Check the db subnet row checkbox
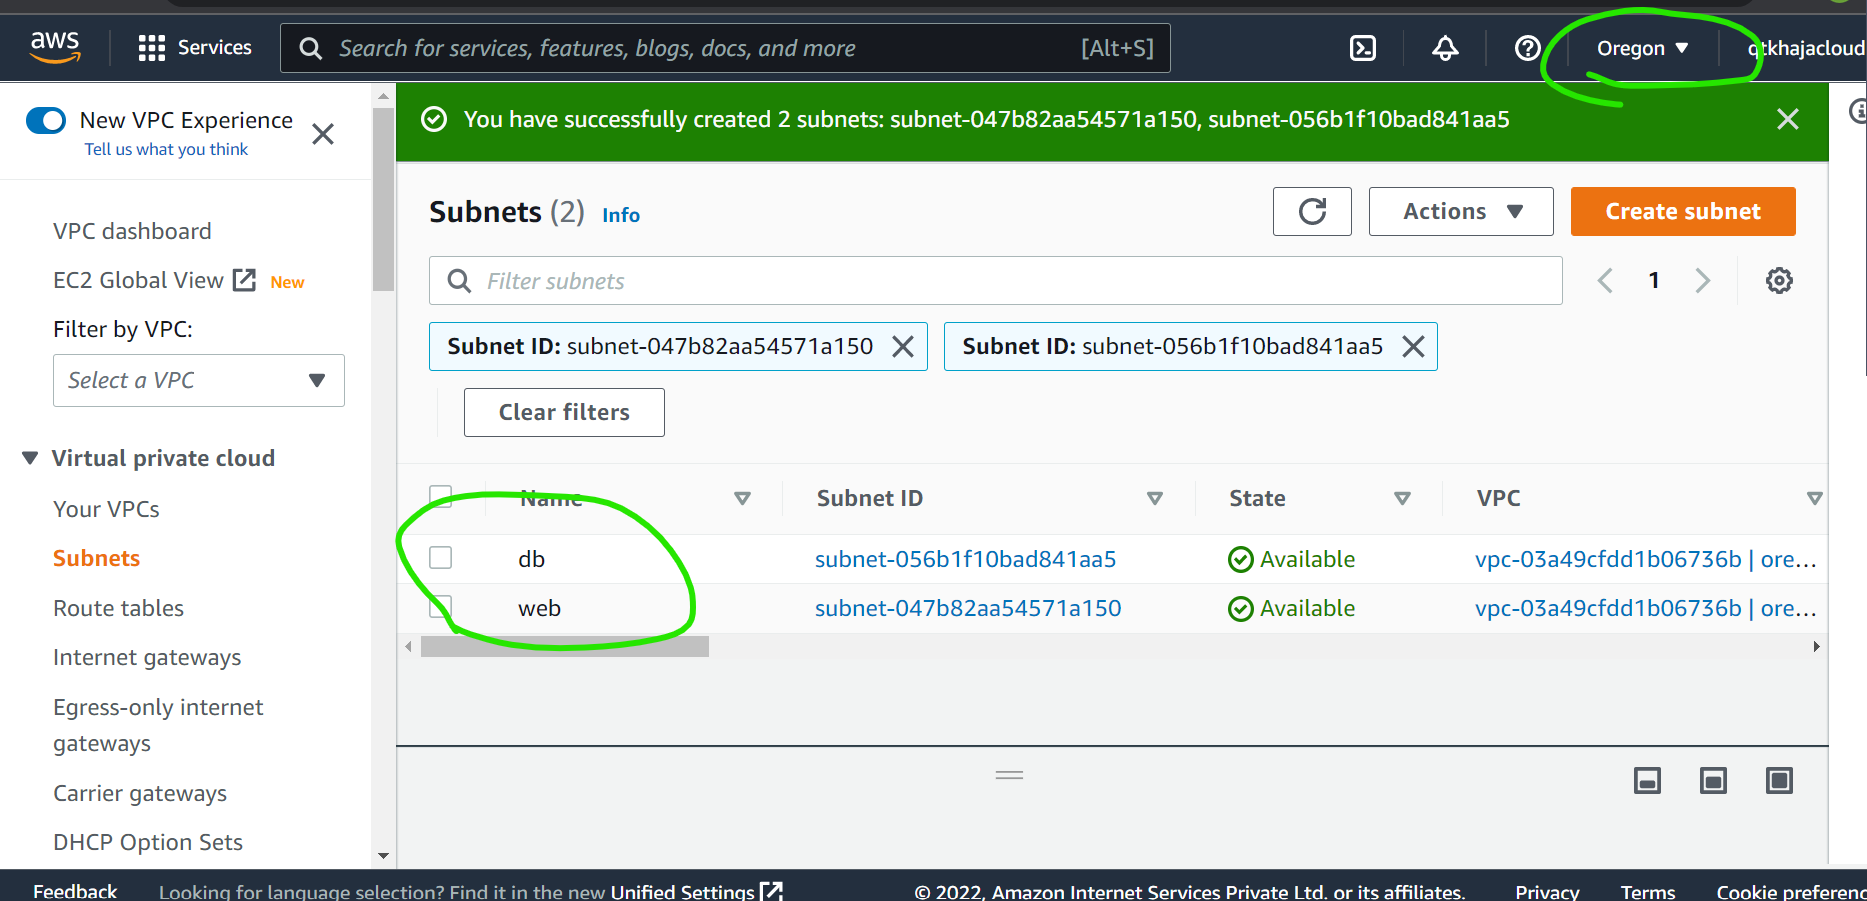This screenshot has width=1867, height=901. pos(440,557)
